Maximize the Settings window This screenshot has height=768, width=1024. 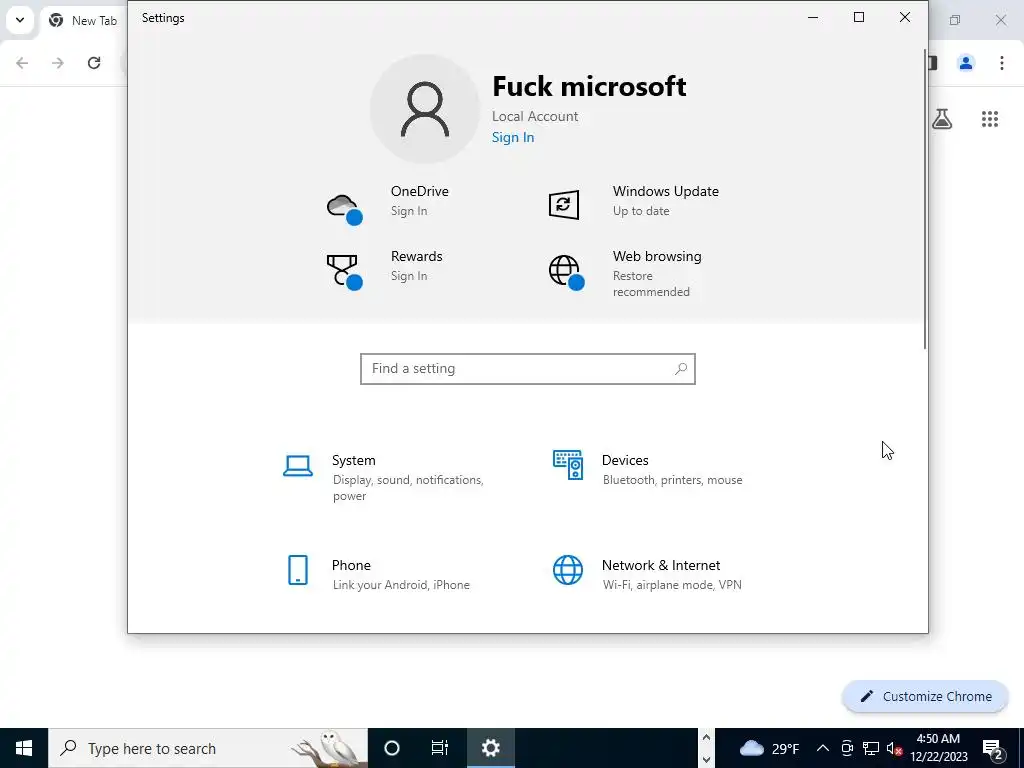pos(859,18)
